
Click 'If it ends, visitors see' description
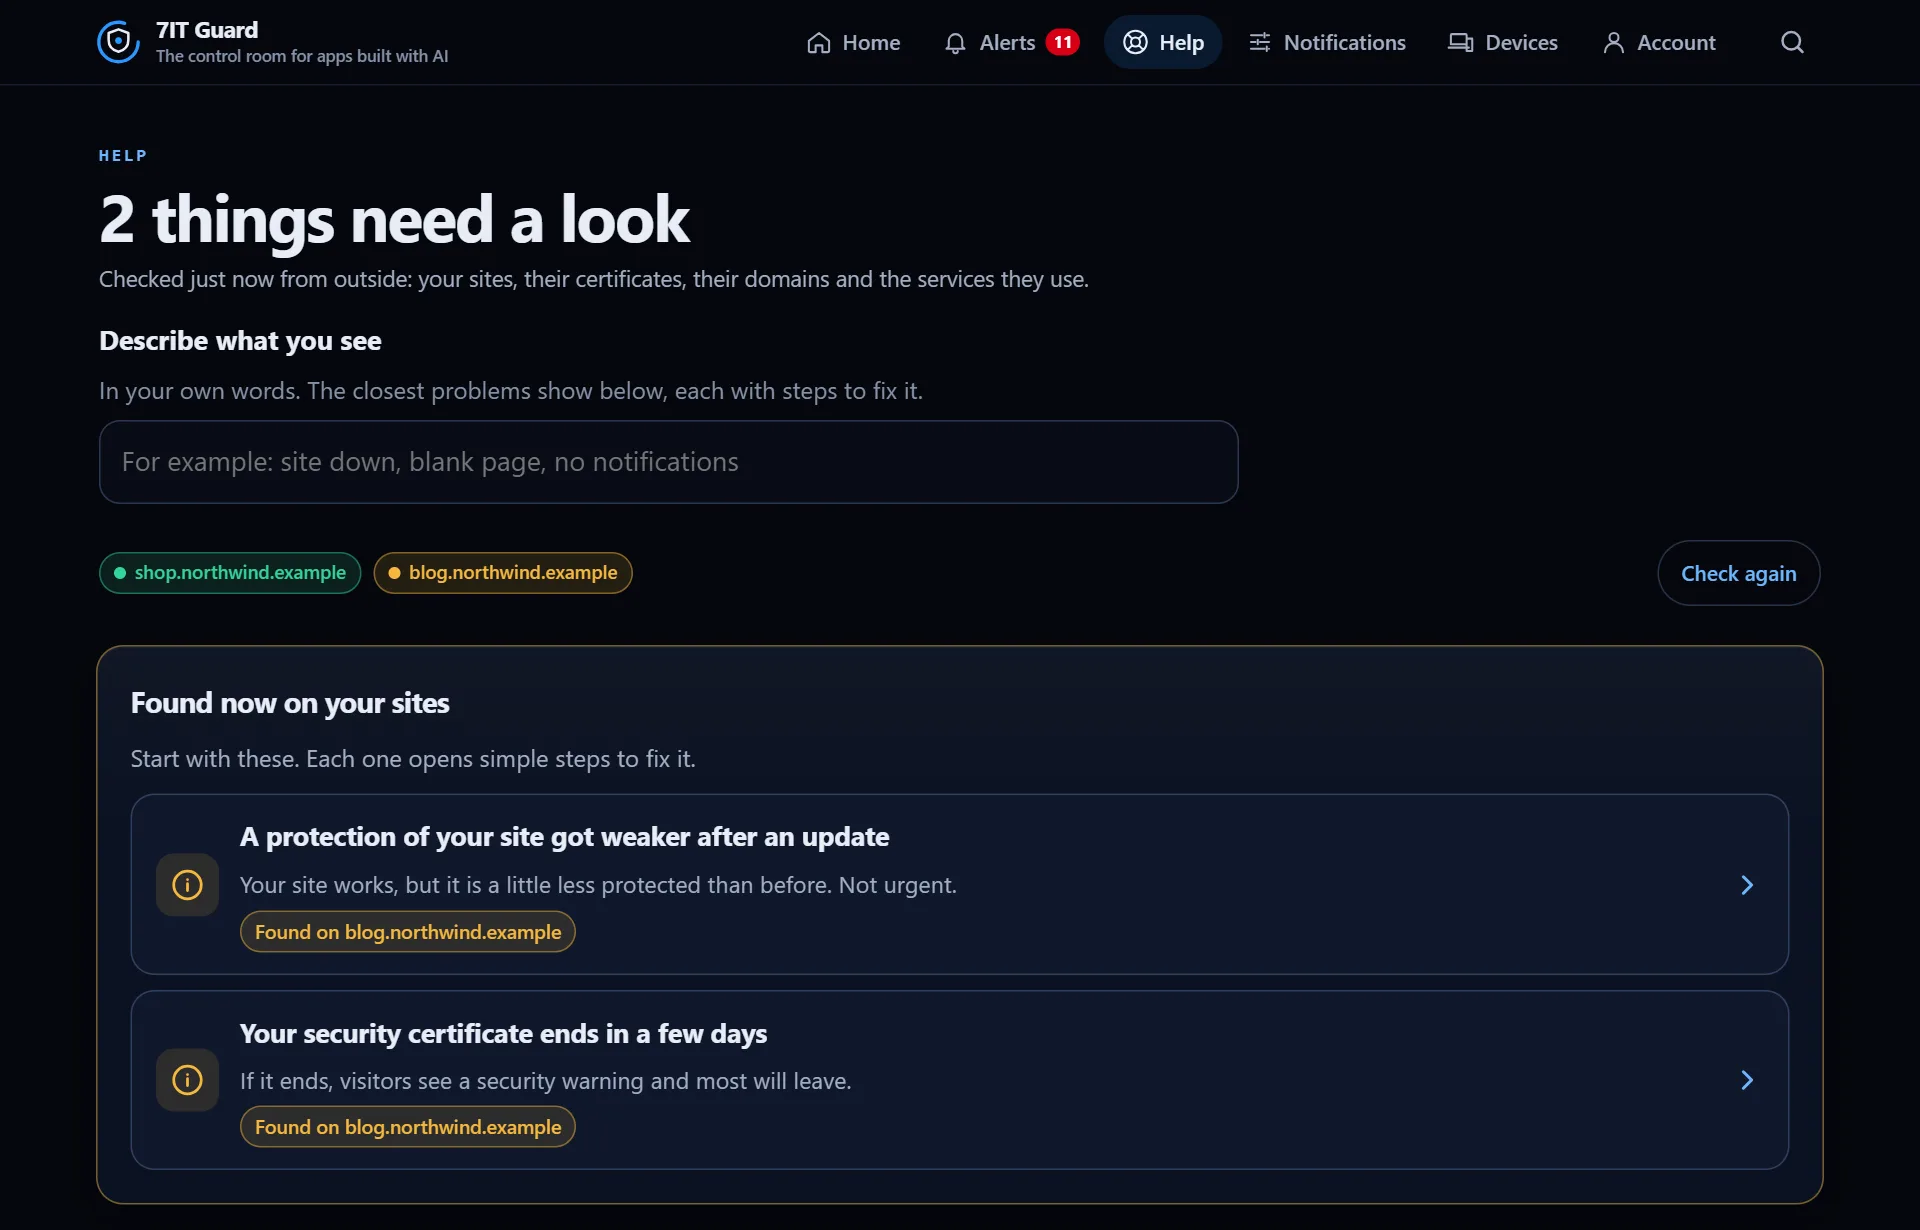coord(546,1081)
